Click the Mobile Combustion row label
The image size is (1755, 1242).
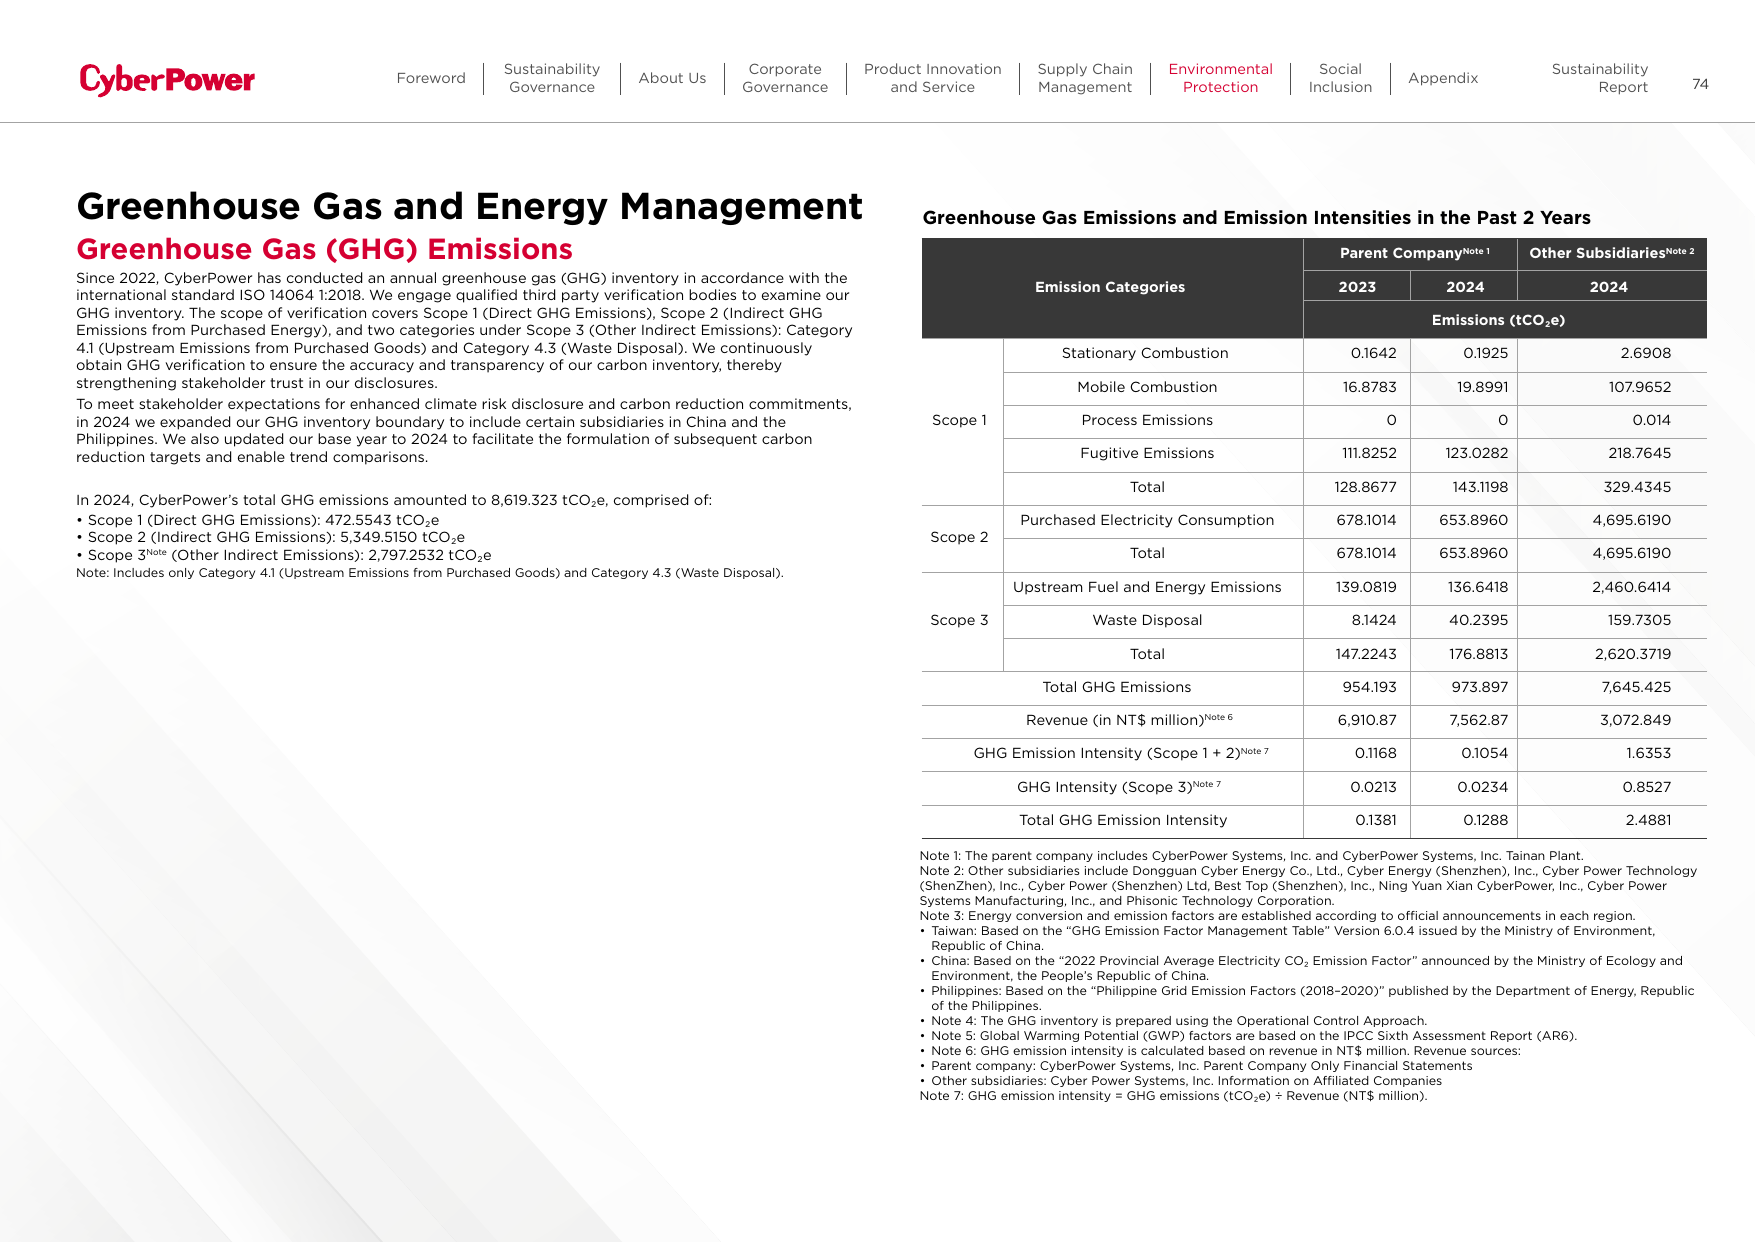pos(1147,387)
